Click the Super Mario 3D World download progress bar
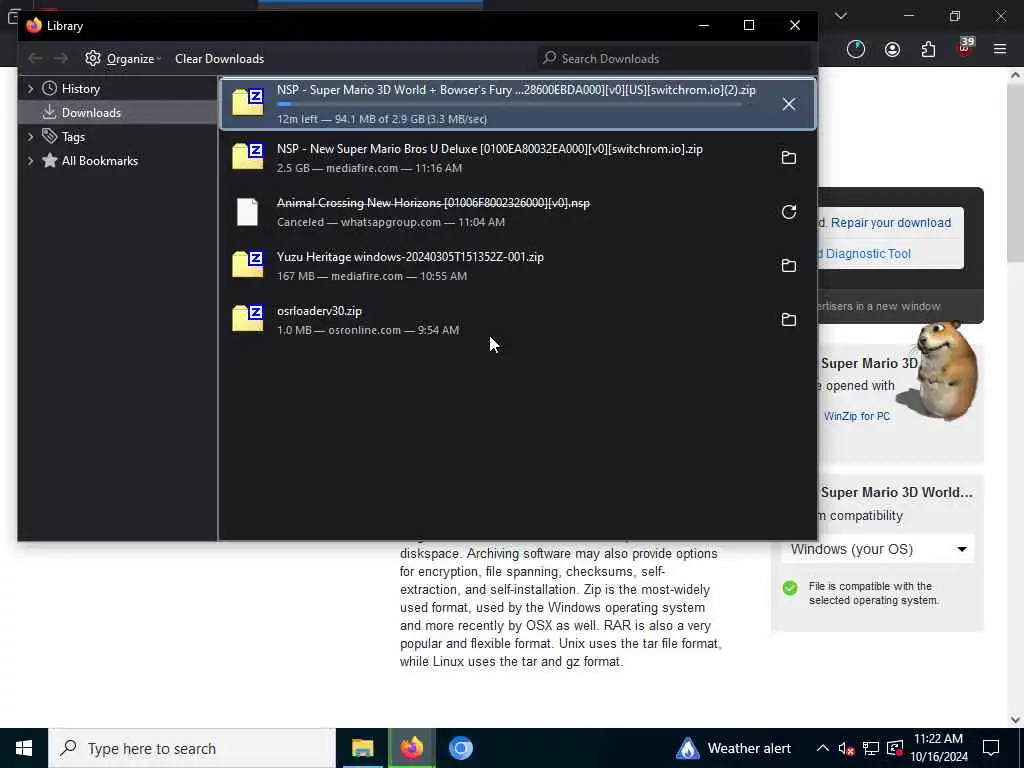 [x=509, y=104]
